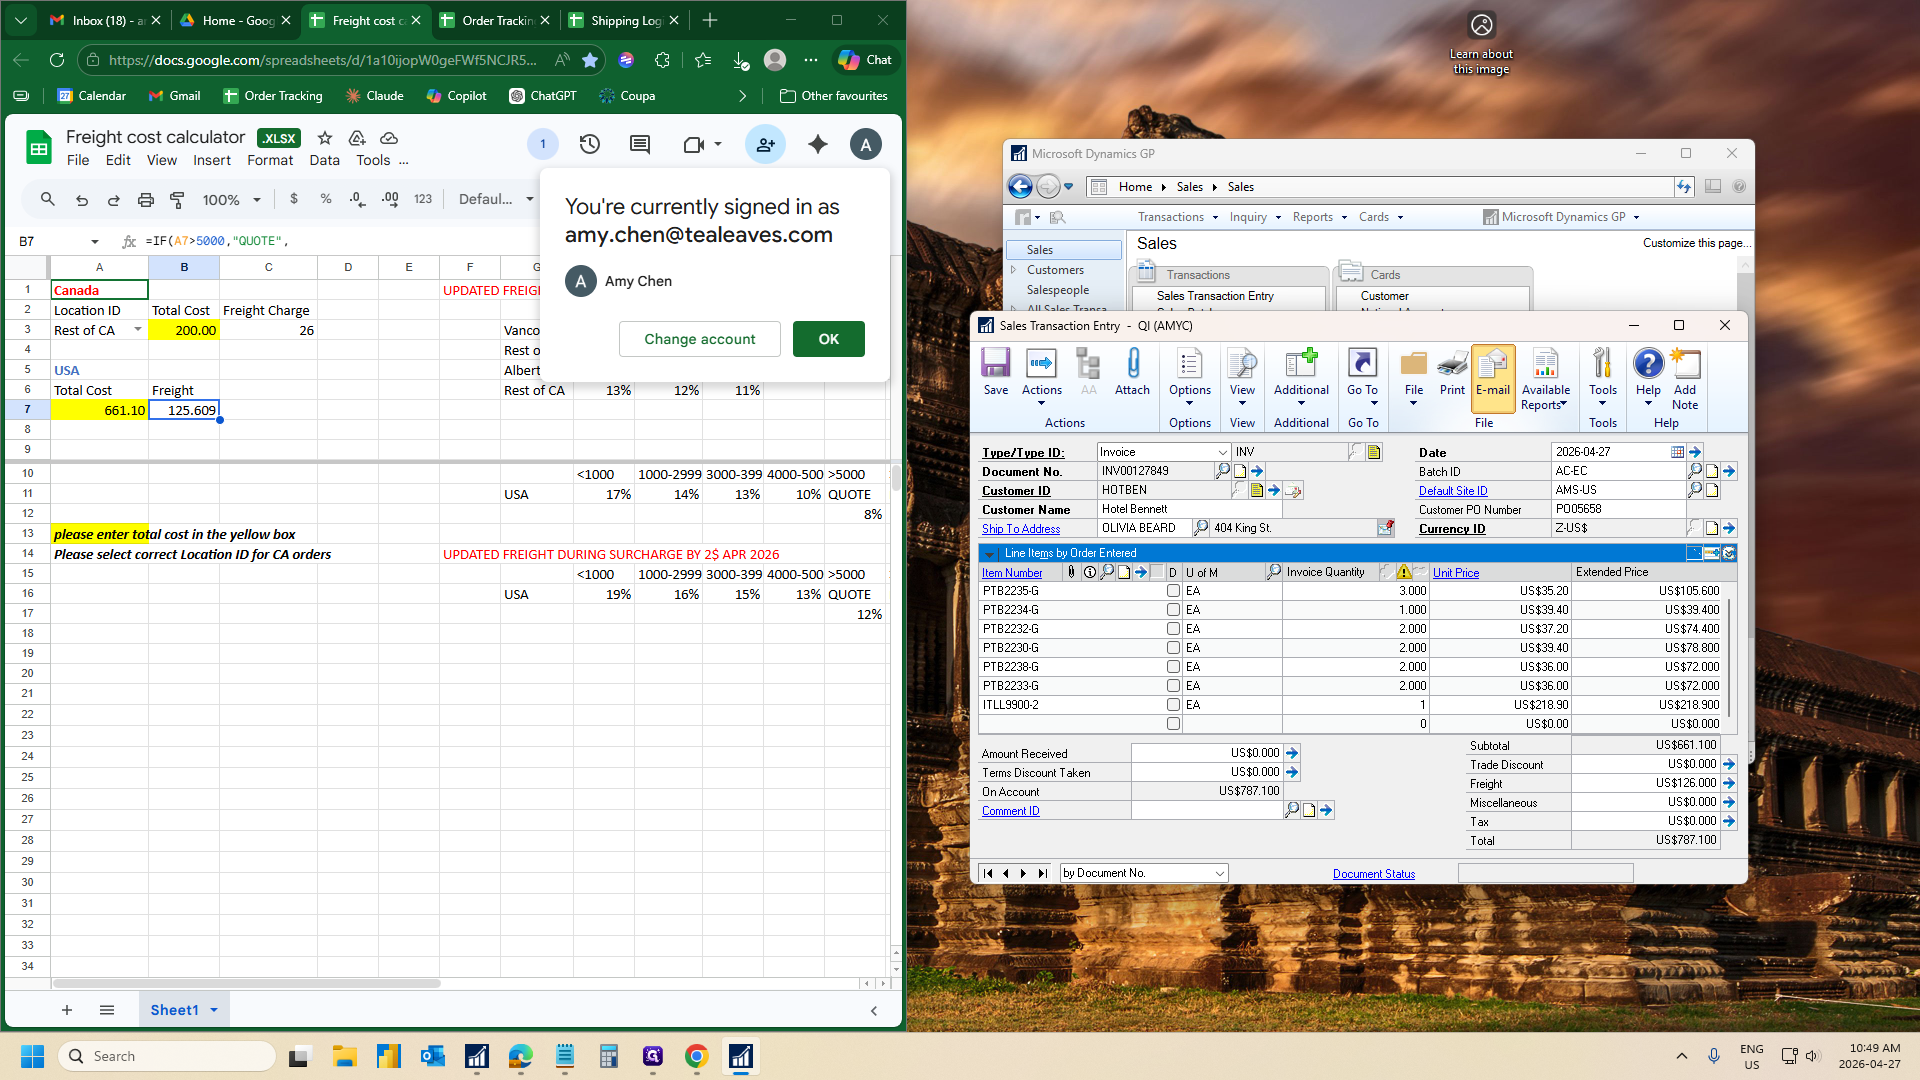Toggle the D checkbox for PTB2232-G
Viewport: 1920px width, 1080px height.
(x=1173, y=629)
